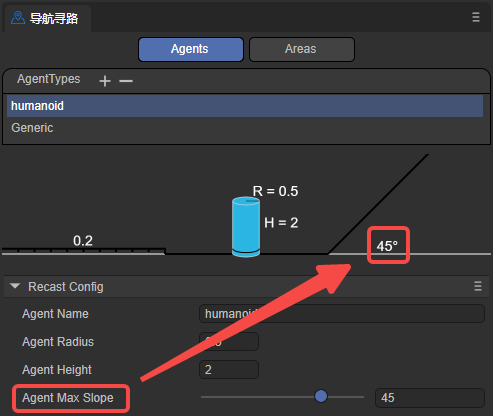The image size is (493, 416).
Task: Click the Agent Height value field
Action: tap(229, 370)
